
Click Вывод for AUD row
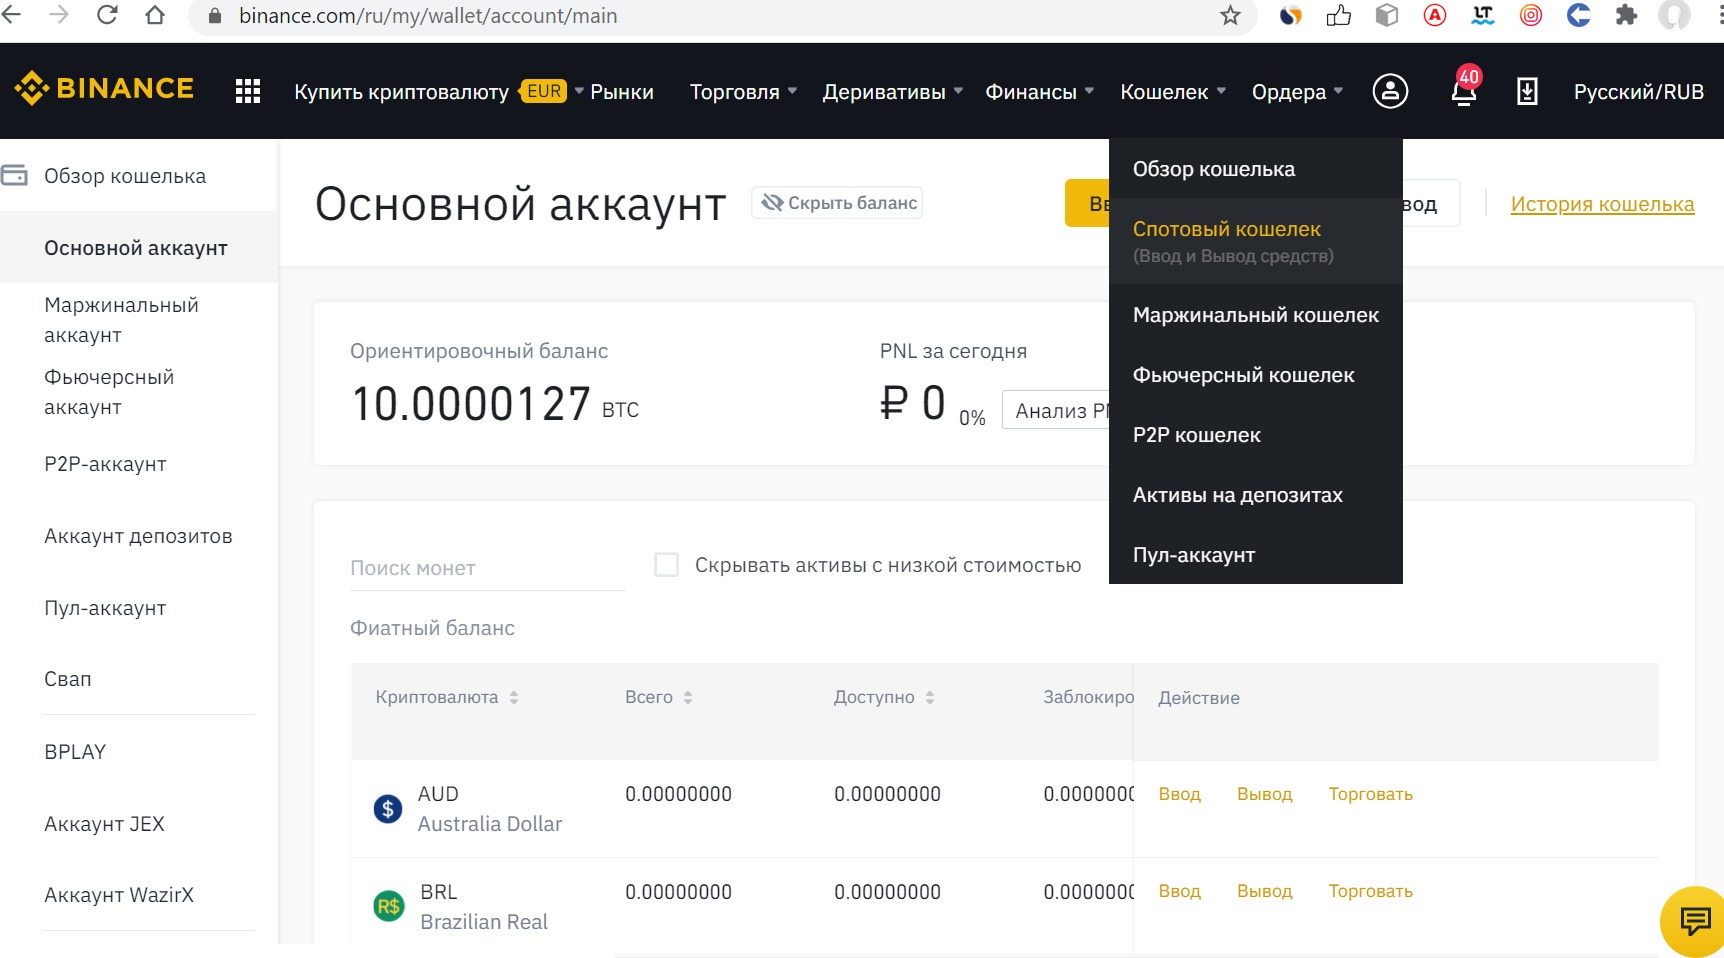tap(1264, 794)
